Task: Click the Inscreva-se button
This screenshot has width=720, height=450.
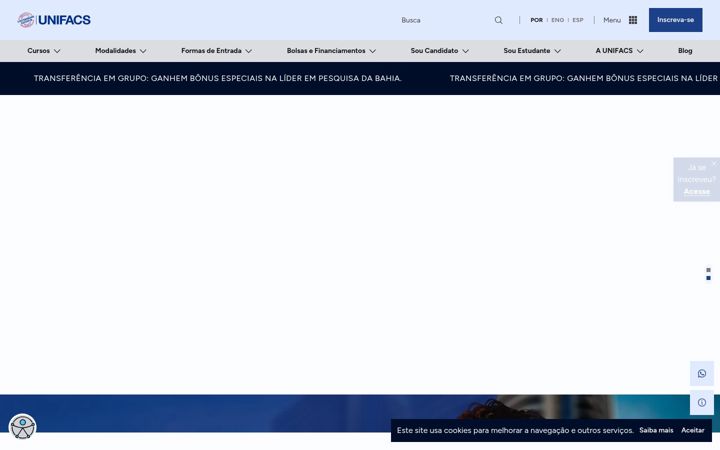Action: coord(675,20)
